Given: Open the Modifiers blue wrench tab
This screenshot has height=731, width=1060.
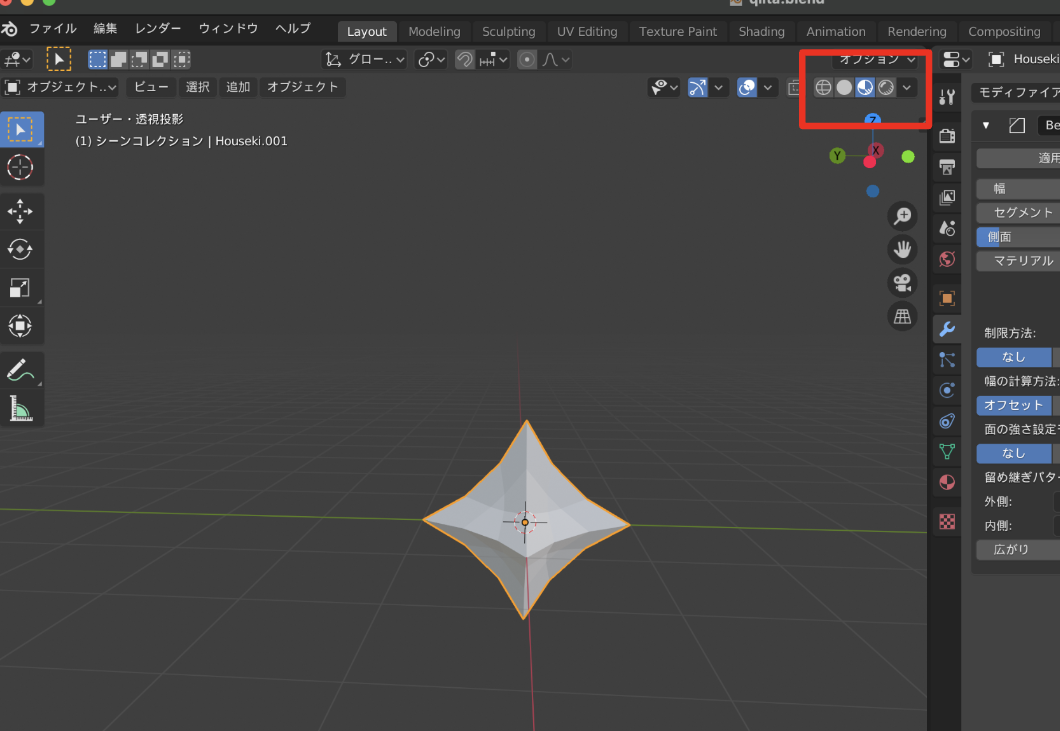Looking at the screenshot, I should click(x=947, y=329).
